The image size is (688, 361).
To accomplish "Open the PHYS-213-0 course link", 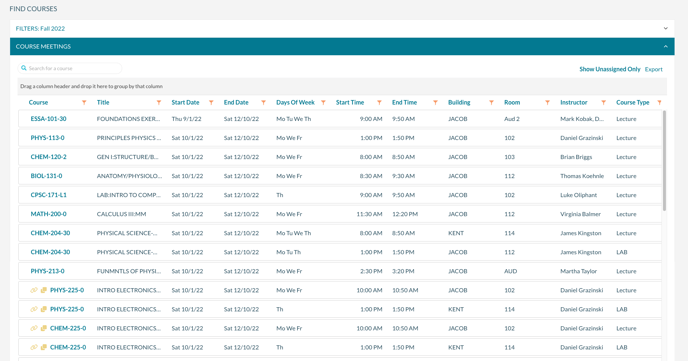I will coord(47,271).
